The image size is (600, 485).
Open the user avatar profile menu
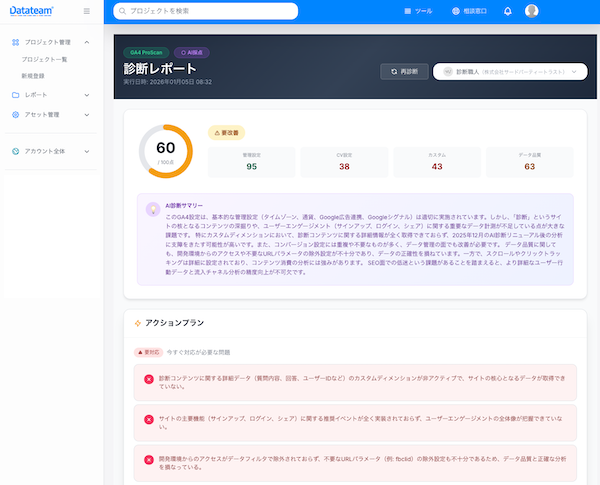(x=531, y=11)
